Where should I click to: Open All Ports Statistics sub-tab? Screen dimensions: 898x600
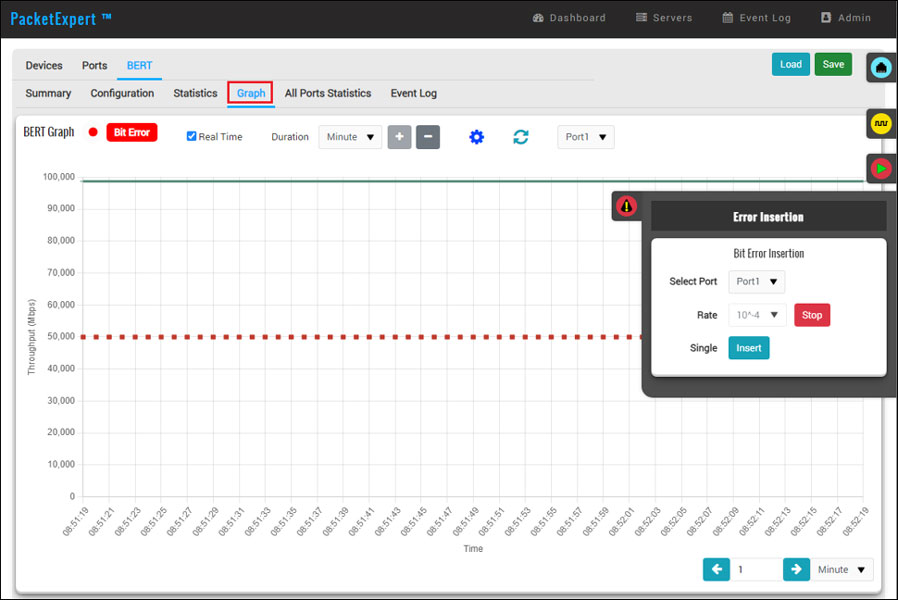tap(328, 93)
